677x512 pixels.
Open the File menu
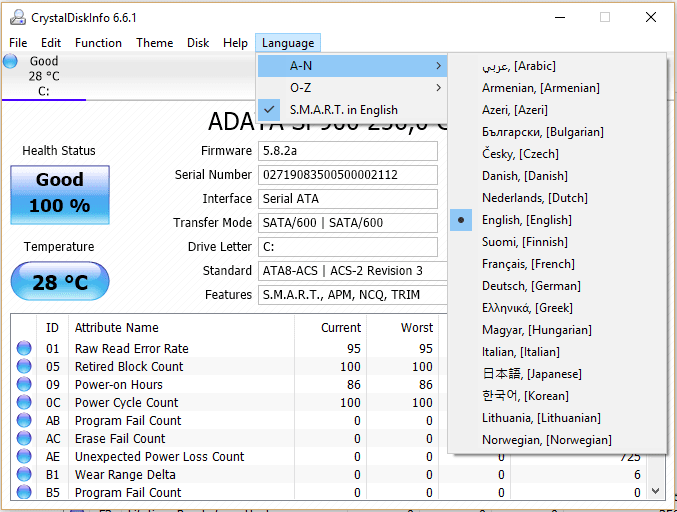point(18,43)
